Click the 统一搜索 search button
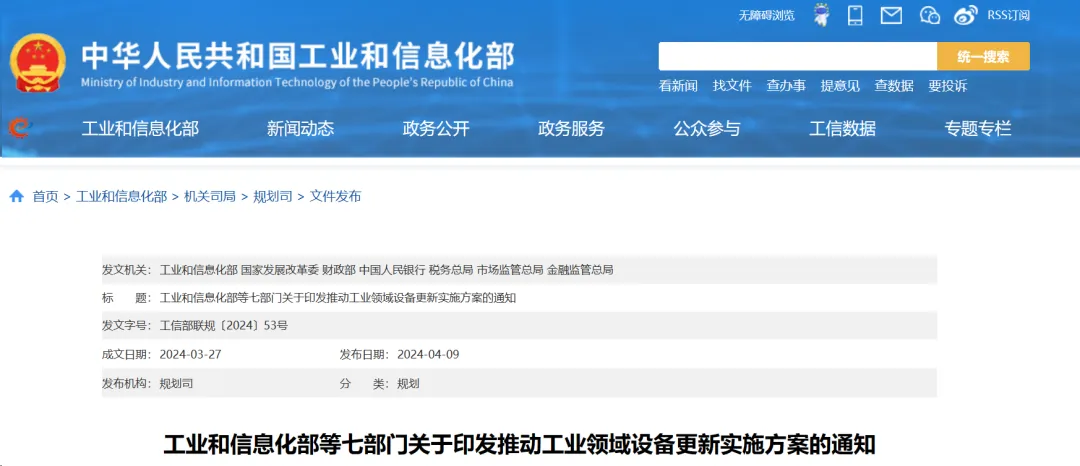This screenshot has width=1080, height=466. point(984,56)
